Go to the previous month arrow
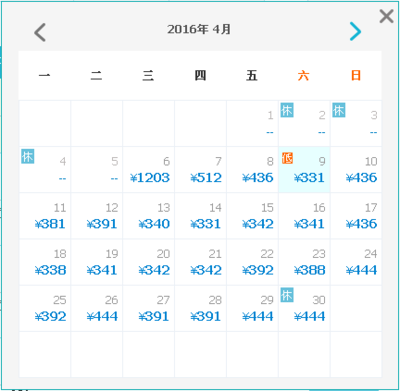Screen dimensions: 400x391 (40, 32)
